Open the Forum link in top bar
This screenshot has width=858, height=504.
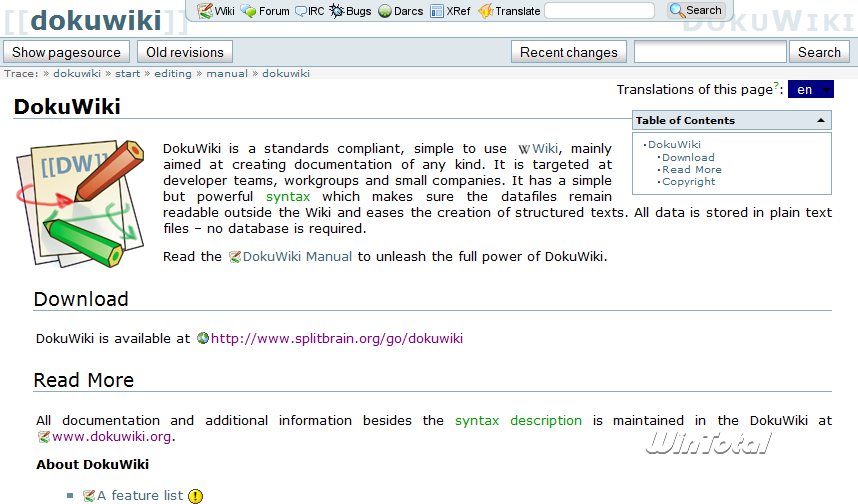[265, 11]
